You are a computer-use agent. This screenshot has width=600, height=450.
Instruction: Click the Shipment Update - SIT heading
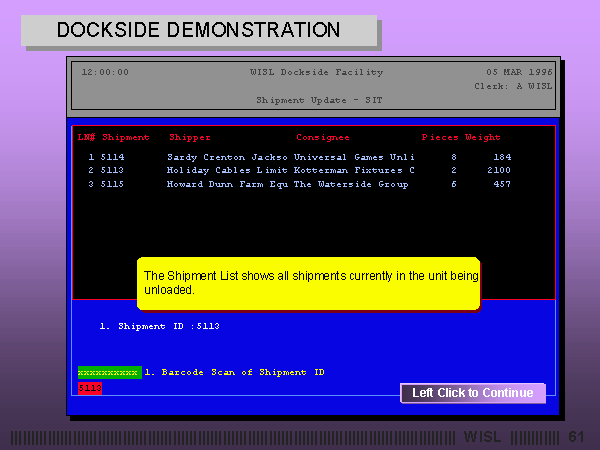319,100
